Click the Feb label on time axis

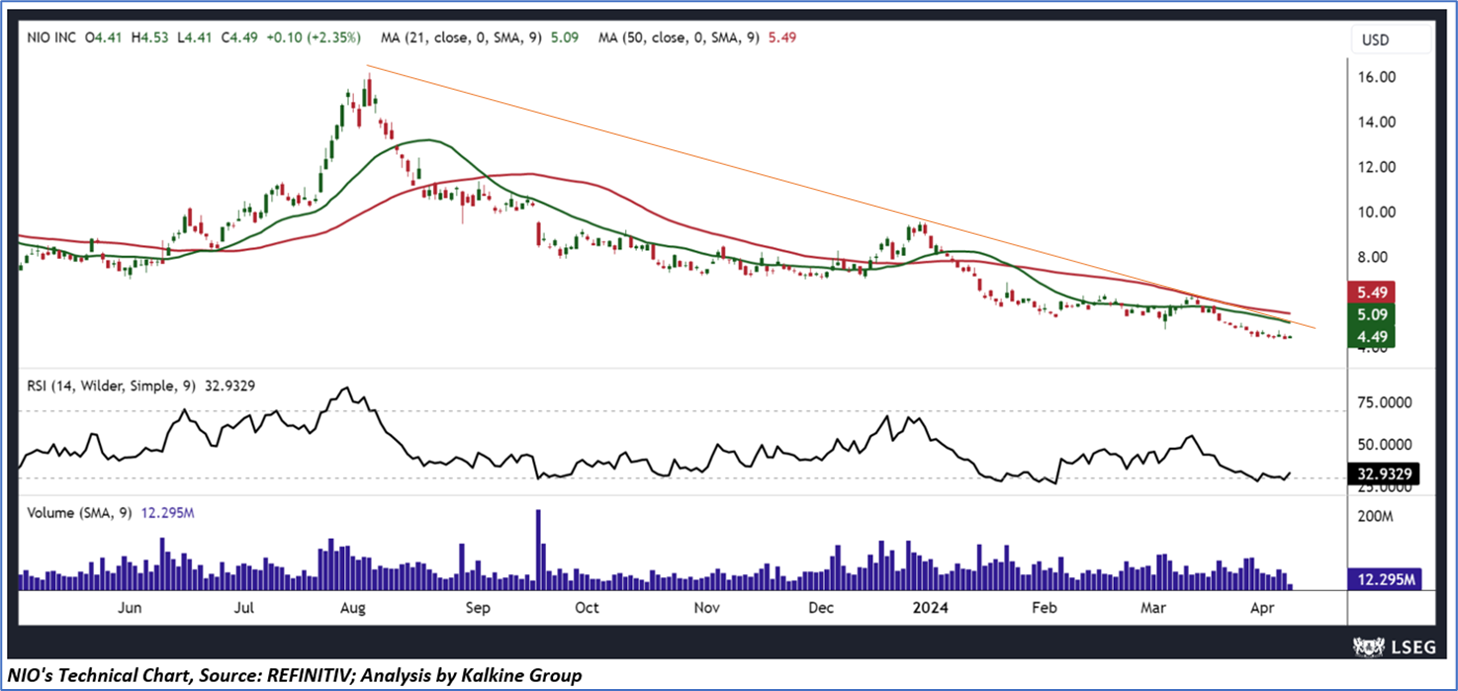[1044, 607]
